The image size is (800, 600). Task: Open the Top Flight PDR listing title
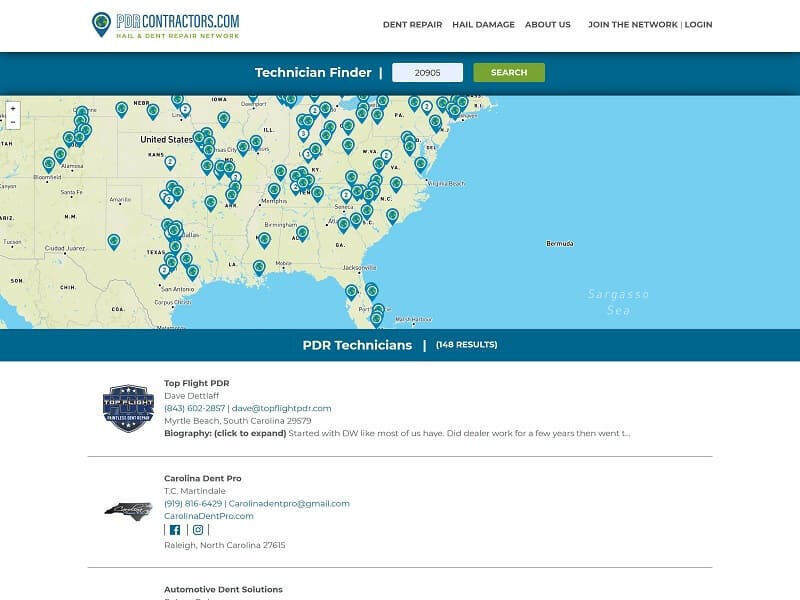(196, 383)
